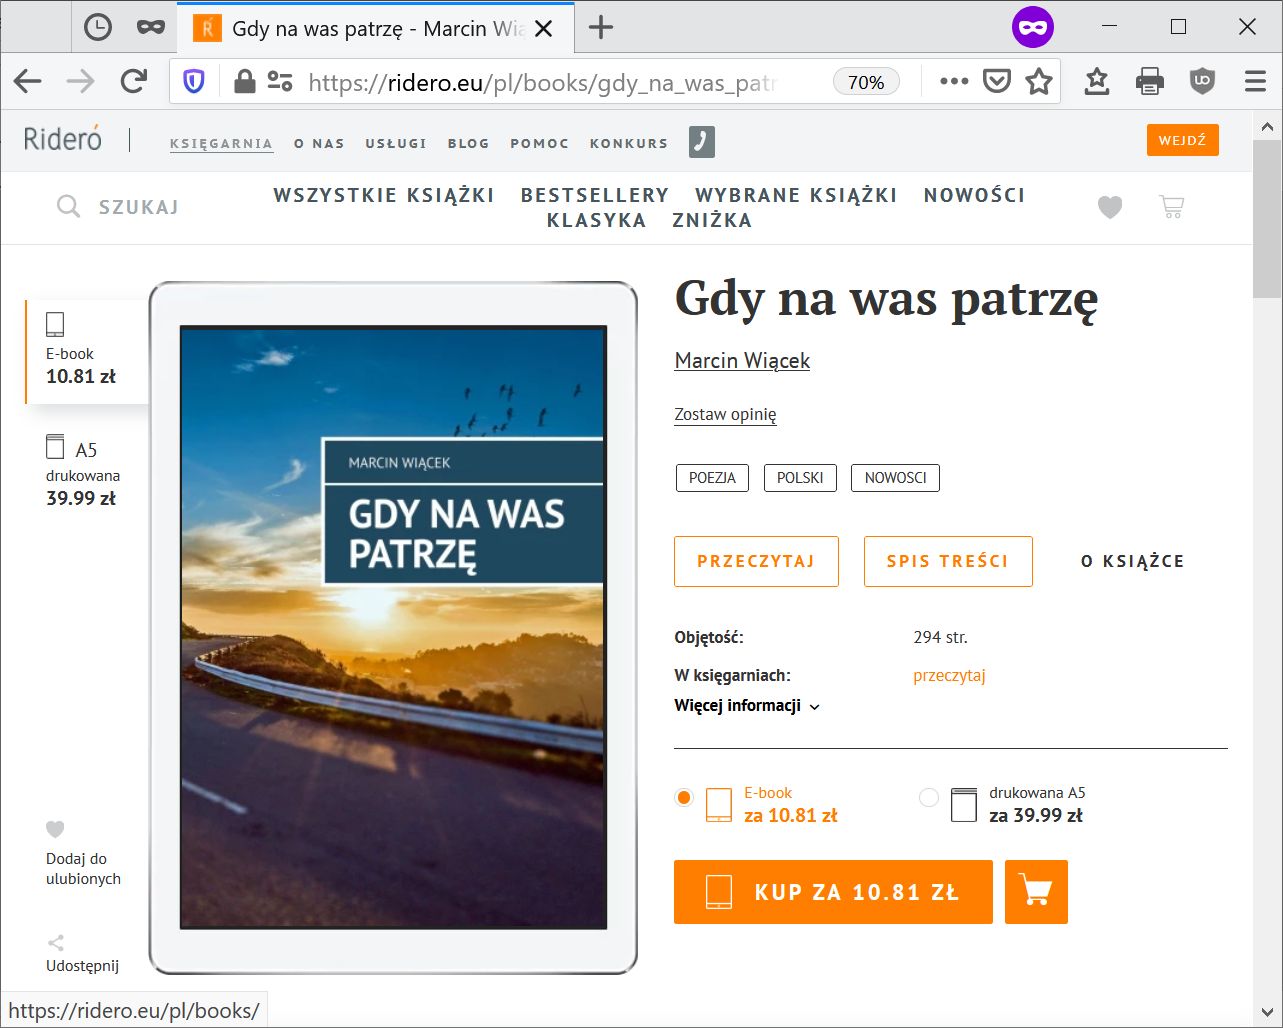Open a new browser tab

coord(600,28)
